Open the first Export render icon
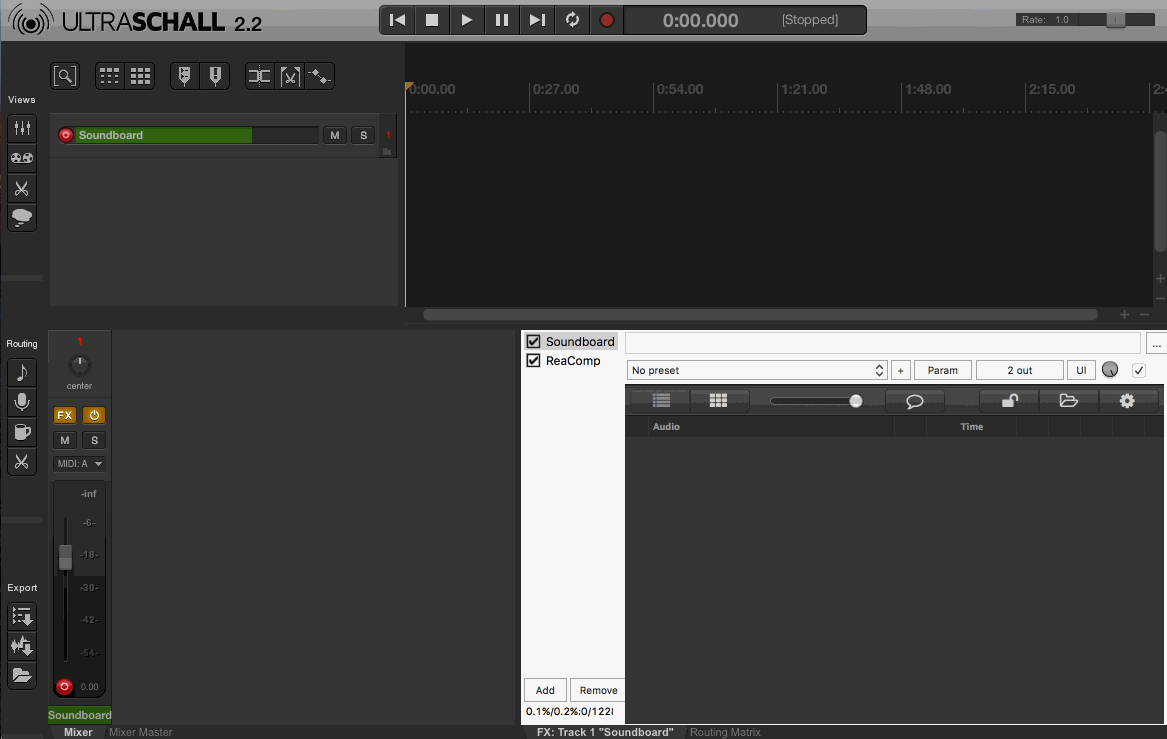The width and height of the screenshot is (1167, 739). [x=22, y=616]
